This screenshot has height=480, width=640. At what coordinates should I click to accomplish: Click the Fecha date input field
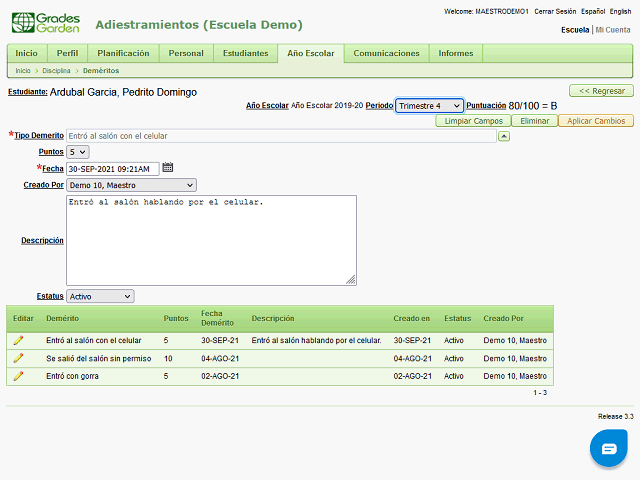point(112,168)
